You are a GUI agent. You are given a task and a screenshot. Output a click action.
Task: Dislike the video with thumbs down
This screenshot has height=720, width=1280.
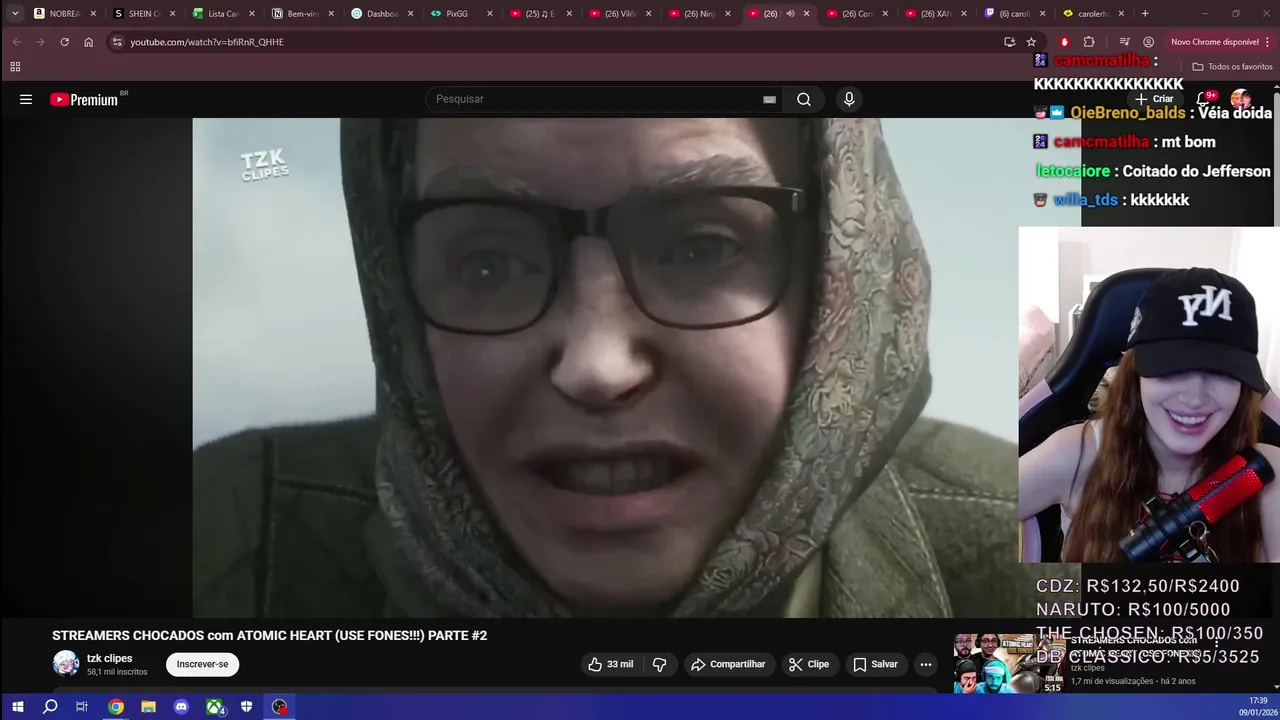pyautogui.click(x=659, y=664)
